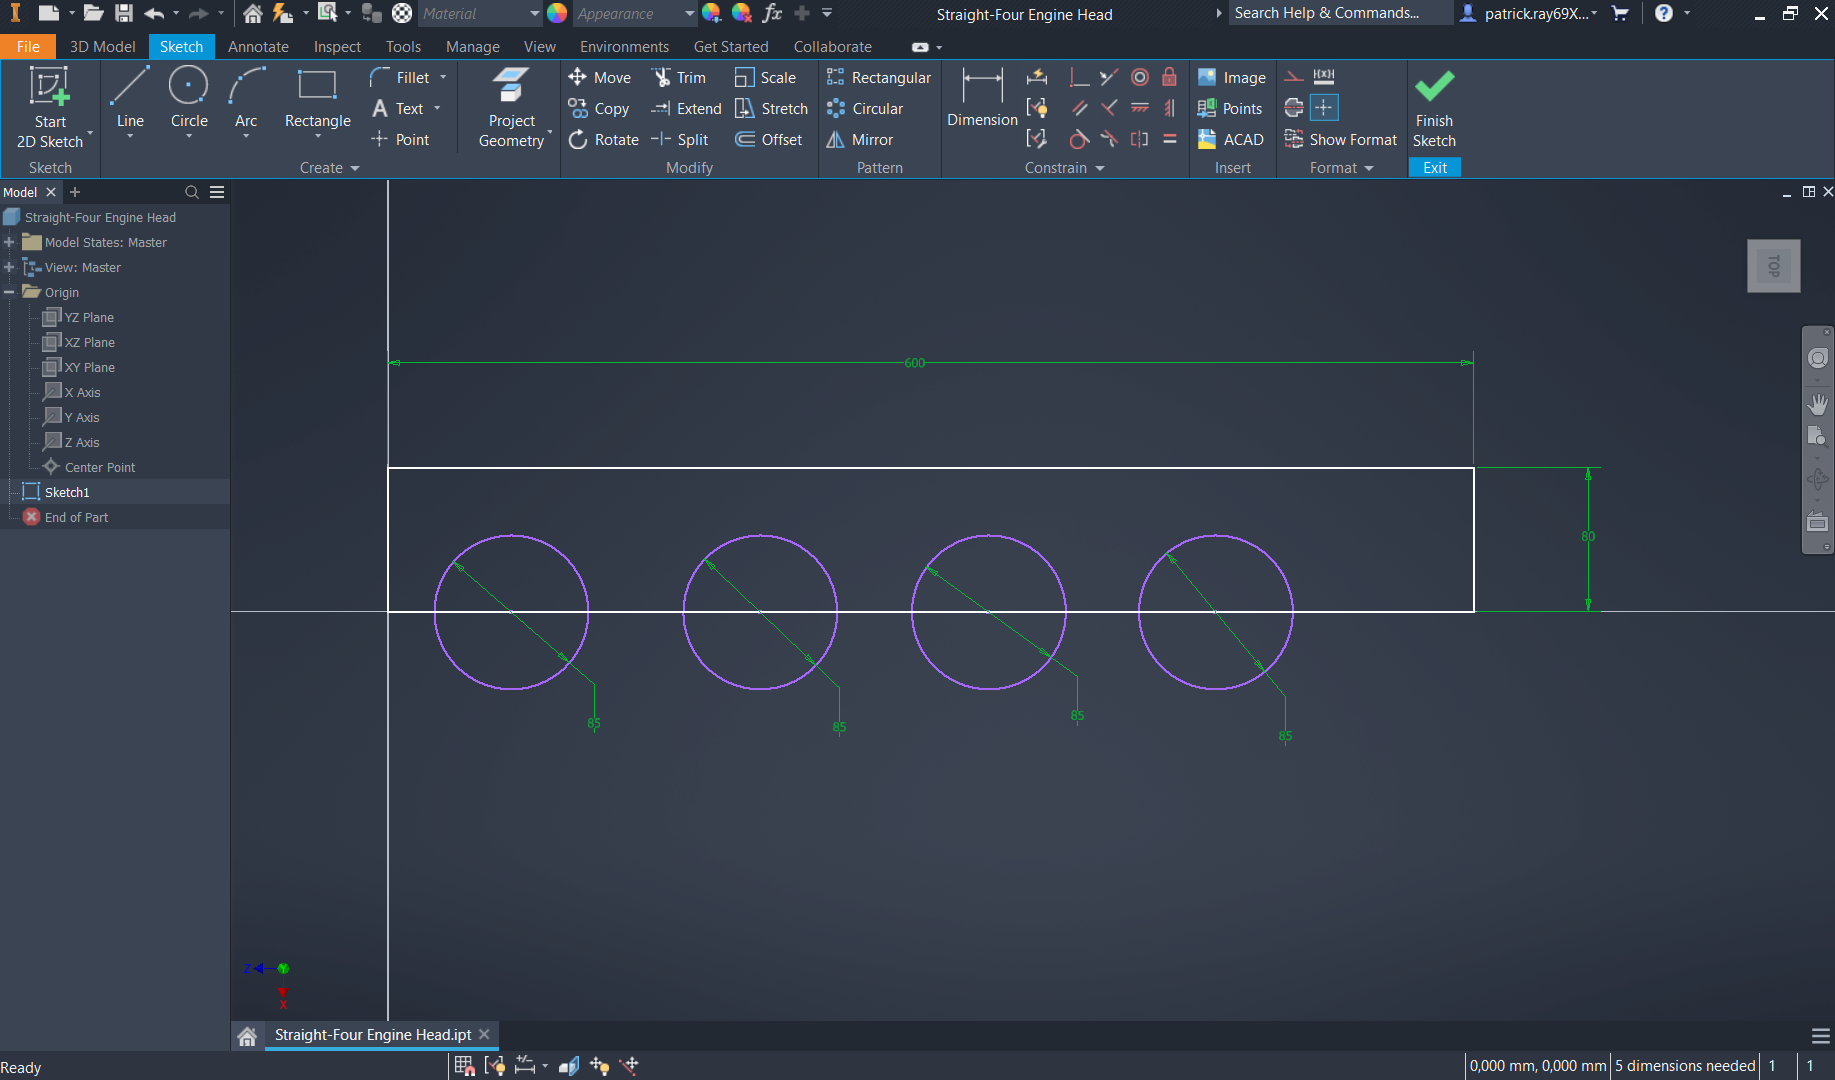Expand Model States: Master node
Screen dimensions: 1835x1080
click(9, 243)
